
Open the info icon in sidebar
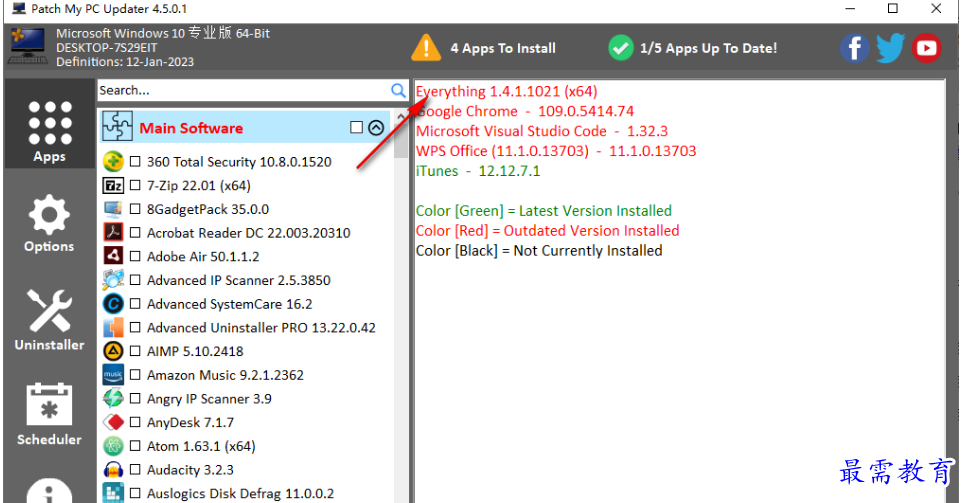[49, 491]
